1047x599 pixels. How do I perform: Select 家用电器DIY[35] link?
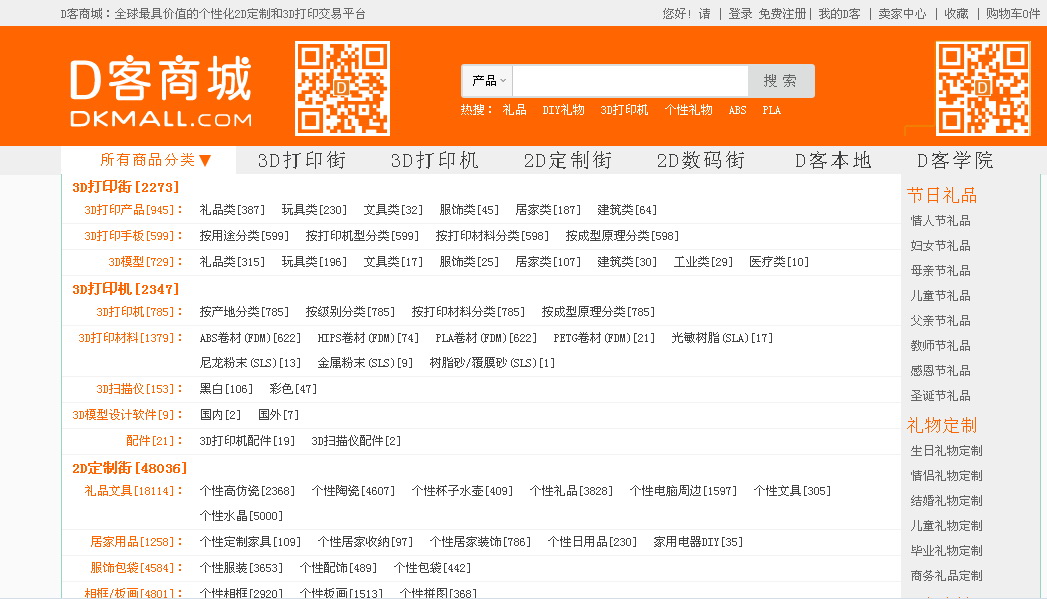pyautogui.click(x=697, y=542)
